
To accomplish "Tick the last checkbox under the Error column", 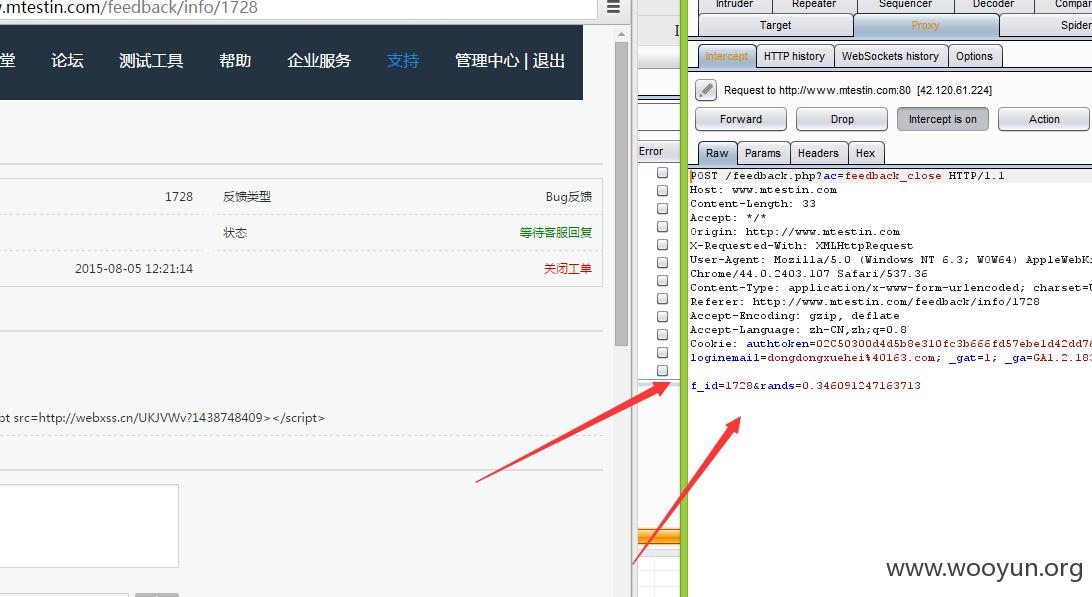I will [662, 371].
